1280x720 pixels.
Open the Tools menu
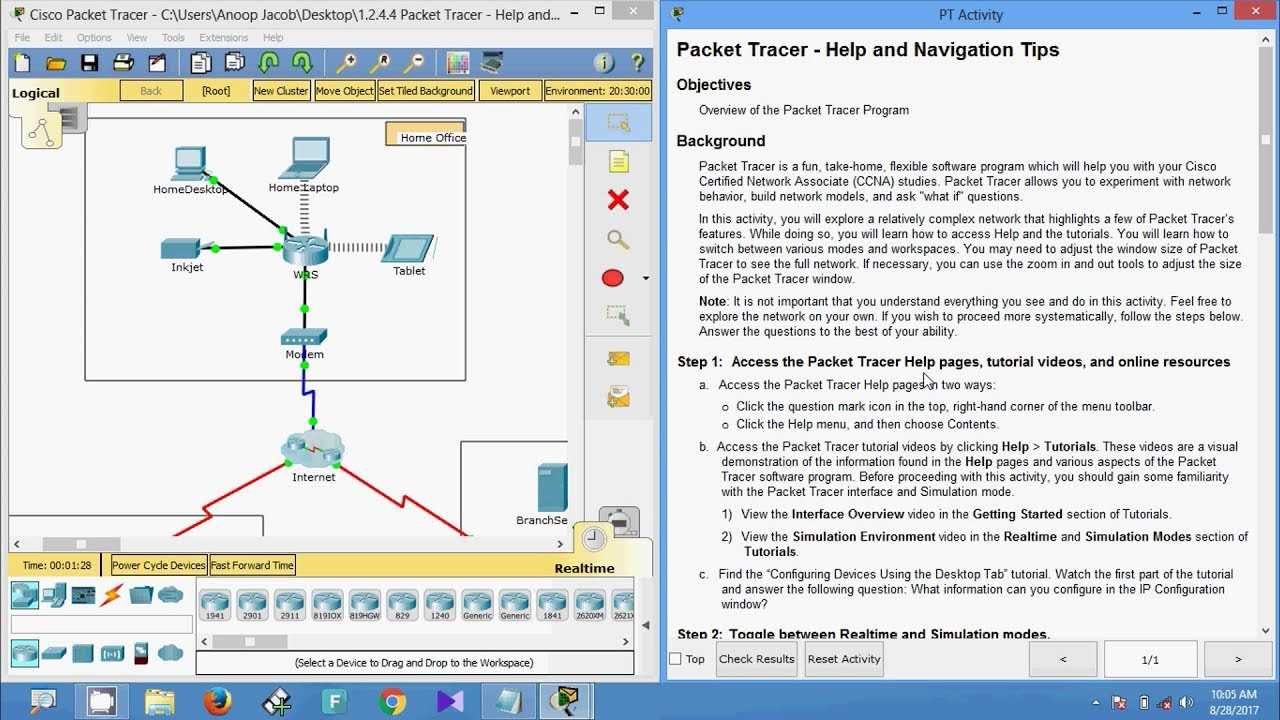pos(173,38)
